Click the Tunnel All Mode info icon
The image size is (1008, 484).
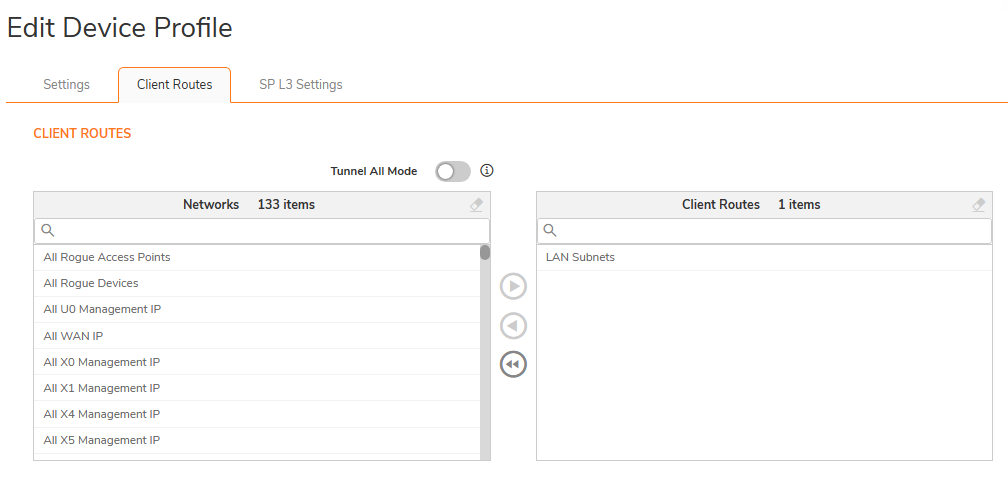click(487, 171)
